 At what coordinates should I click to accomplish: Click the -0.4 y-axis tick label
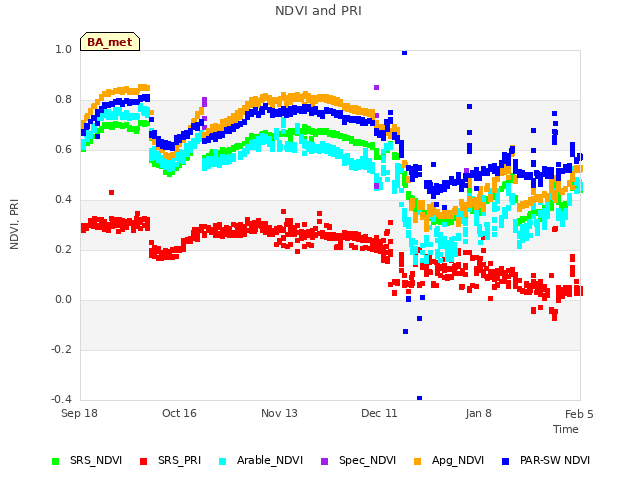[61, 399]
